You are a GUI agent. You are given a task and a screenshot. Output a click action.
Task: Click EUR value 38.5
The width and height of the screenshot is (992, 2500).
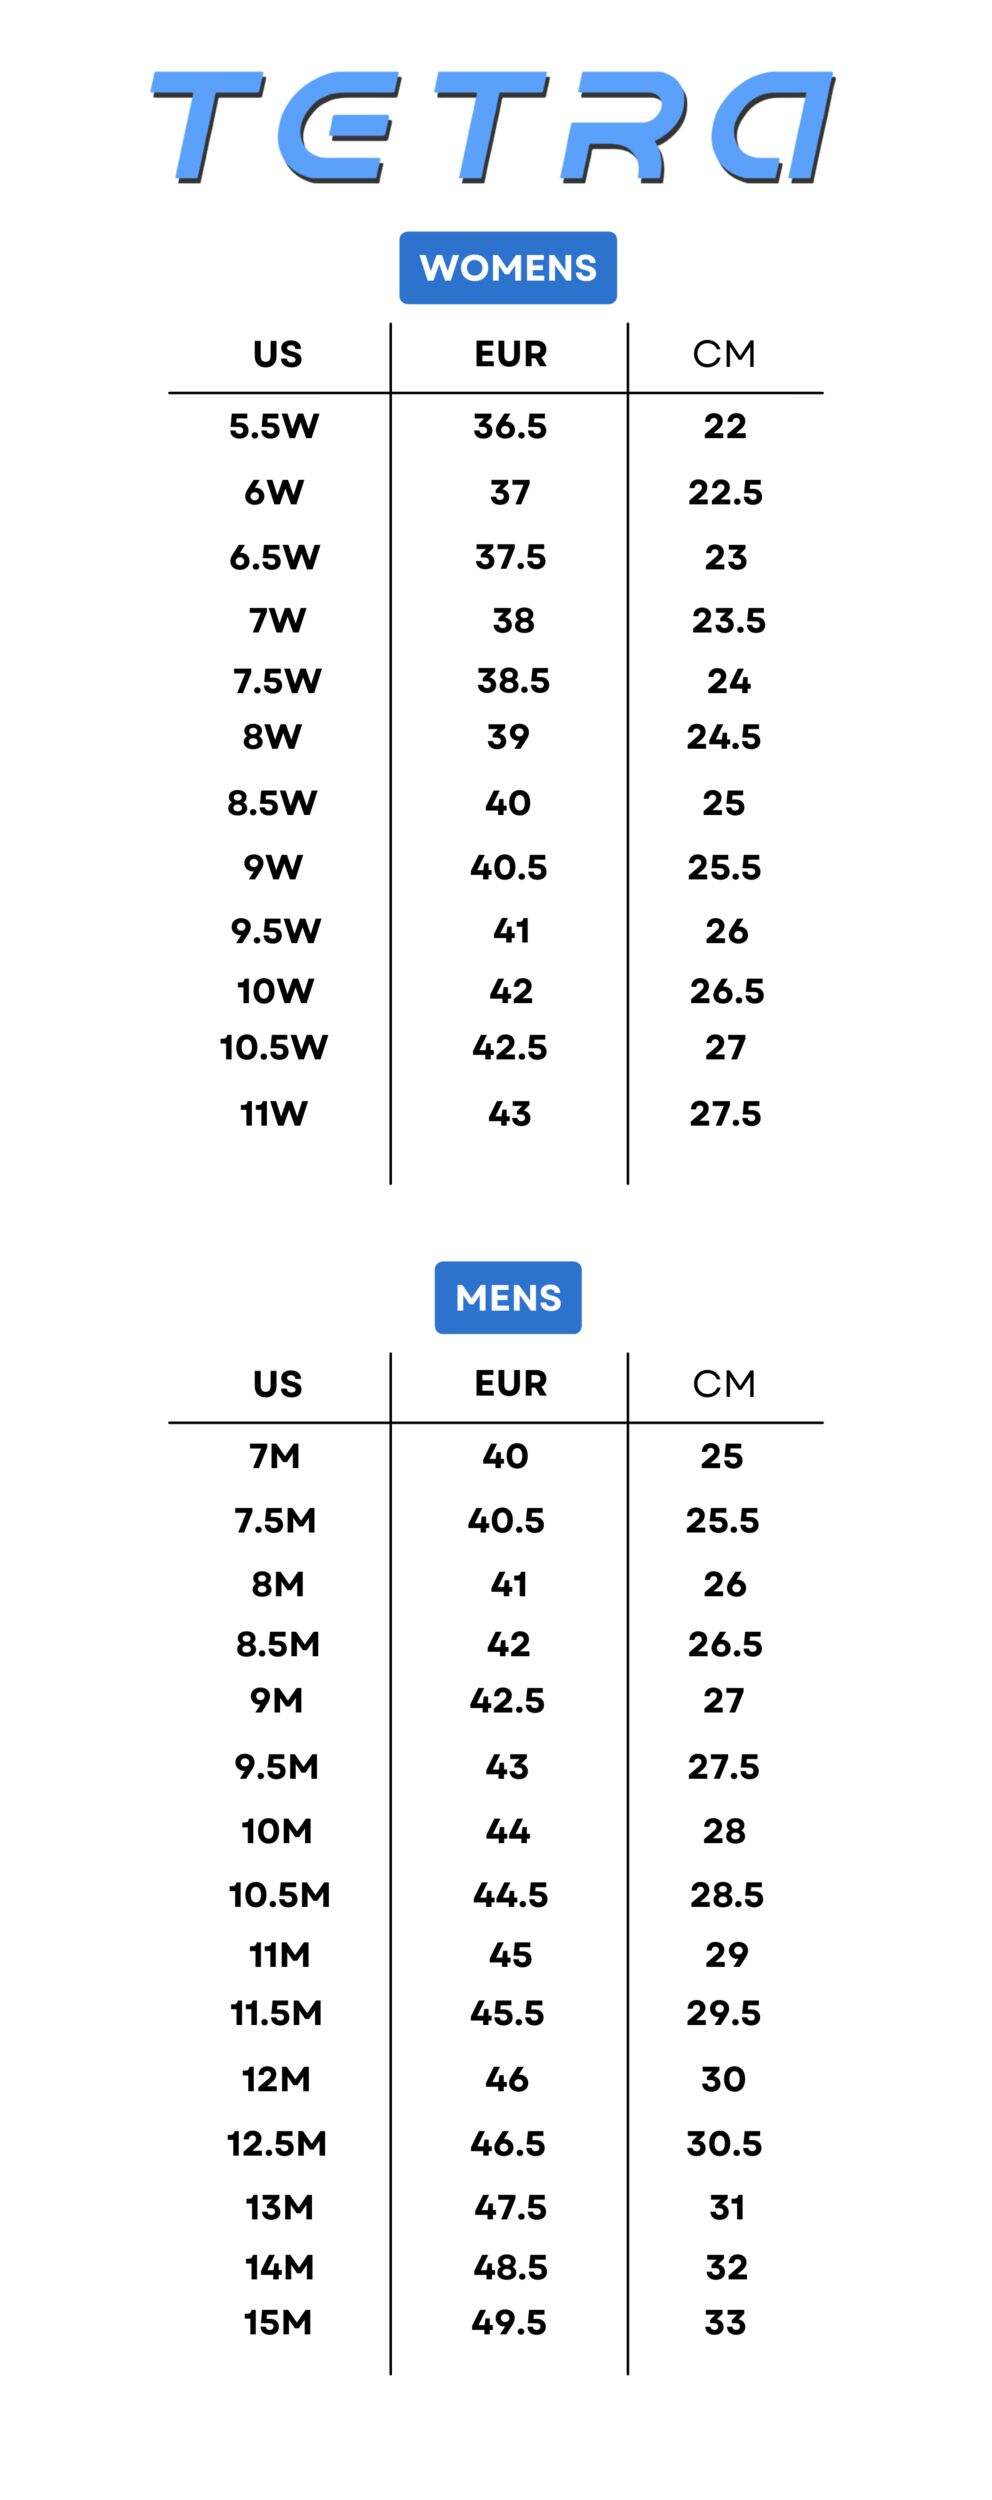[513, 681]
